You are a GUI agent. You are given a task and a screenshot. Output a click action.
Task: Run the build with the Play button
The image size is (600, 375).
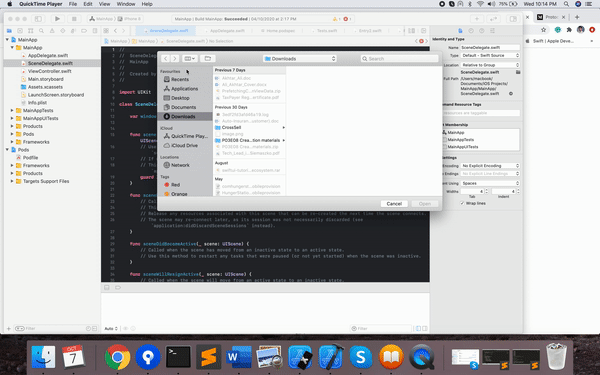coord(57,19)
